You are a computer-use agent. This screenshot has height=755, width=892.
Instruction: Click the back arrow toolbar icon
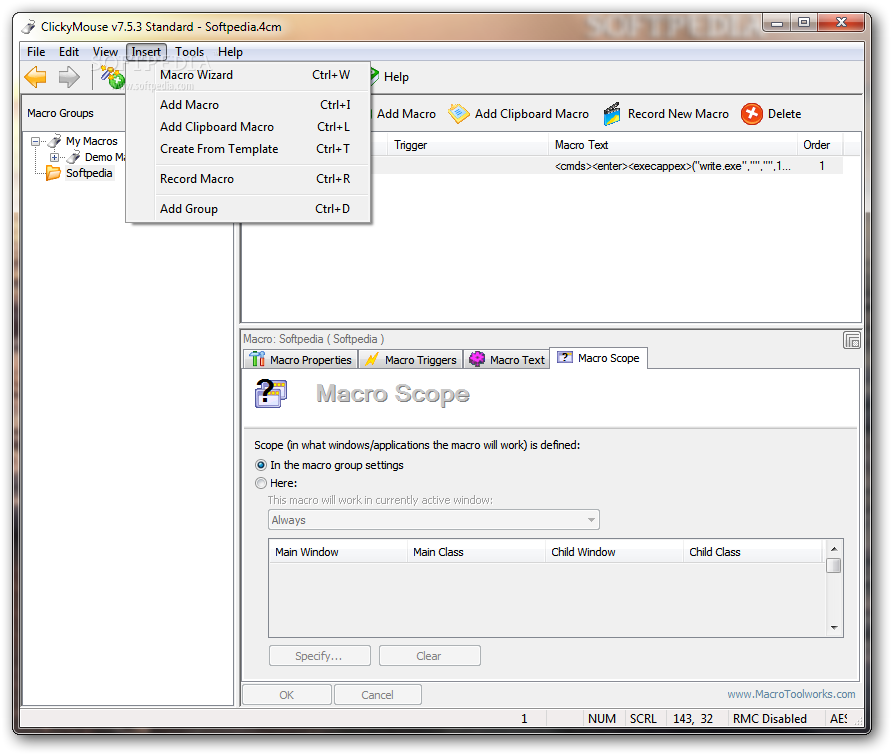click(x=35, y=76)
